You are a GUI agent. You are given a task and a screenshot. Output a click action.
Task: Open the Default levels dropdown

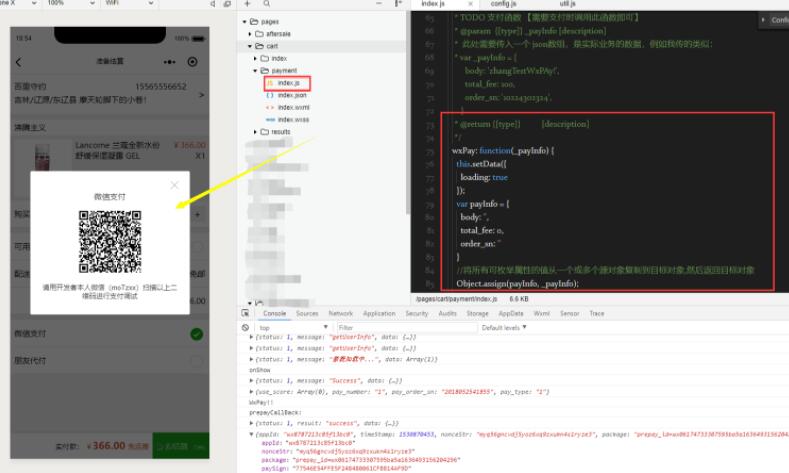click(504, 328)
